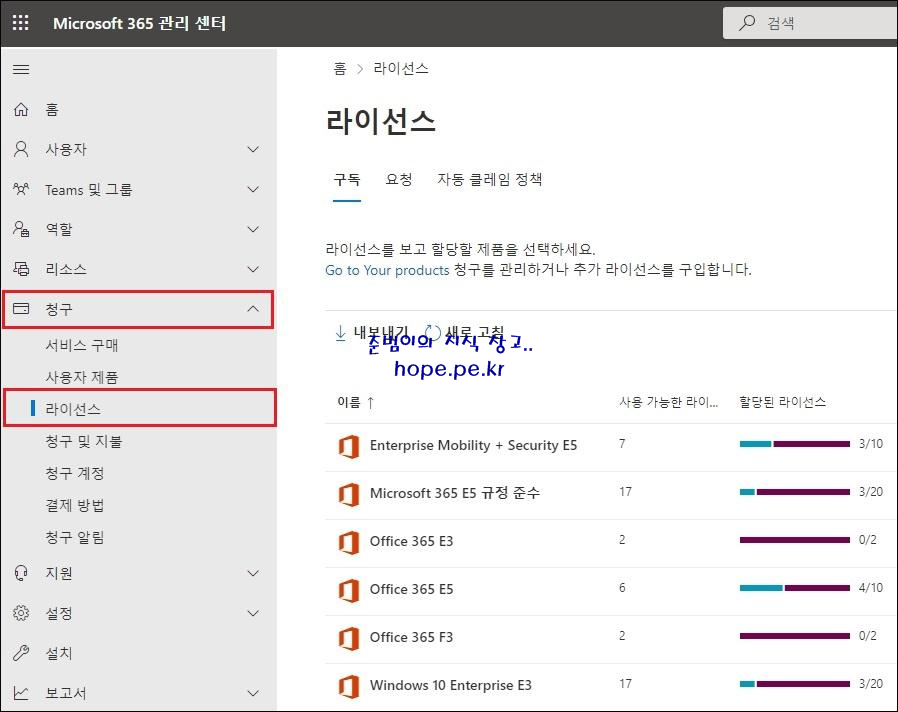Open 서비스 구매 in sidebar
This screenshot has width=898, height=712.
[82, 345]
